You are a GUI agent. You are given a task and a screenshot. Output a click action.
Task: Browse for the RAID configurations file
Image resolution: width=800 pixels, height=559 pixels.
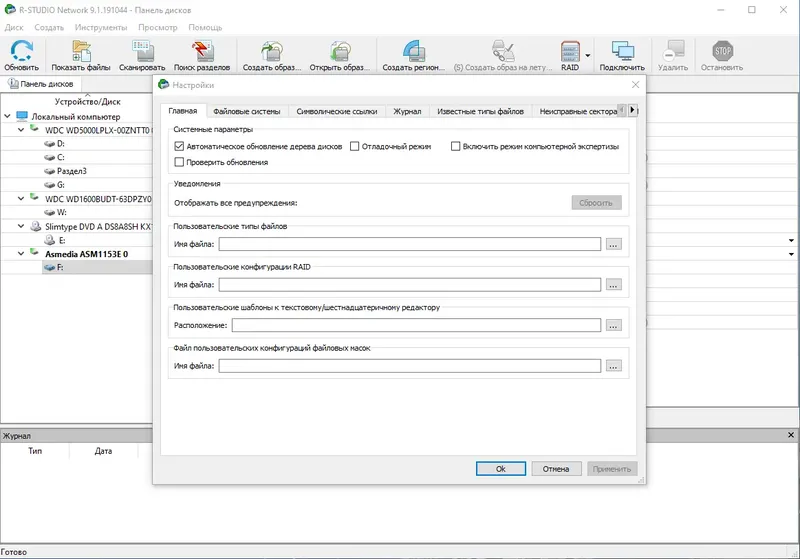pos(613,285)
